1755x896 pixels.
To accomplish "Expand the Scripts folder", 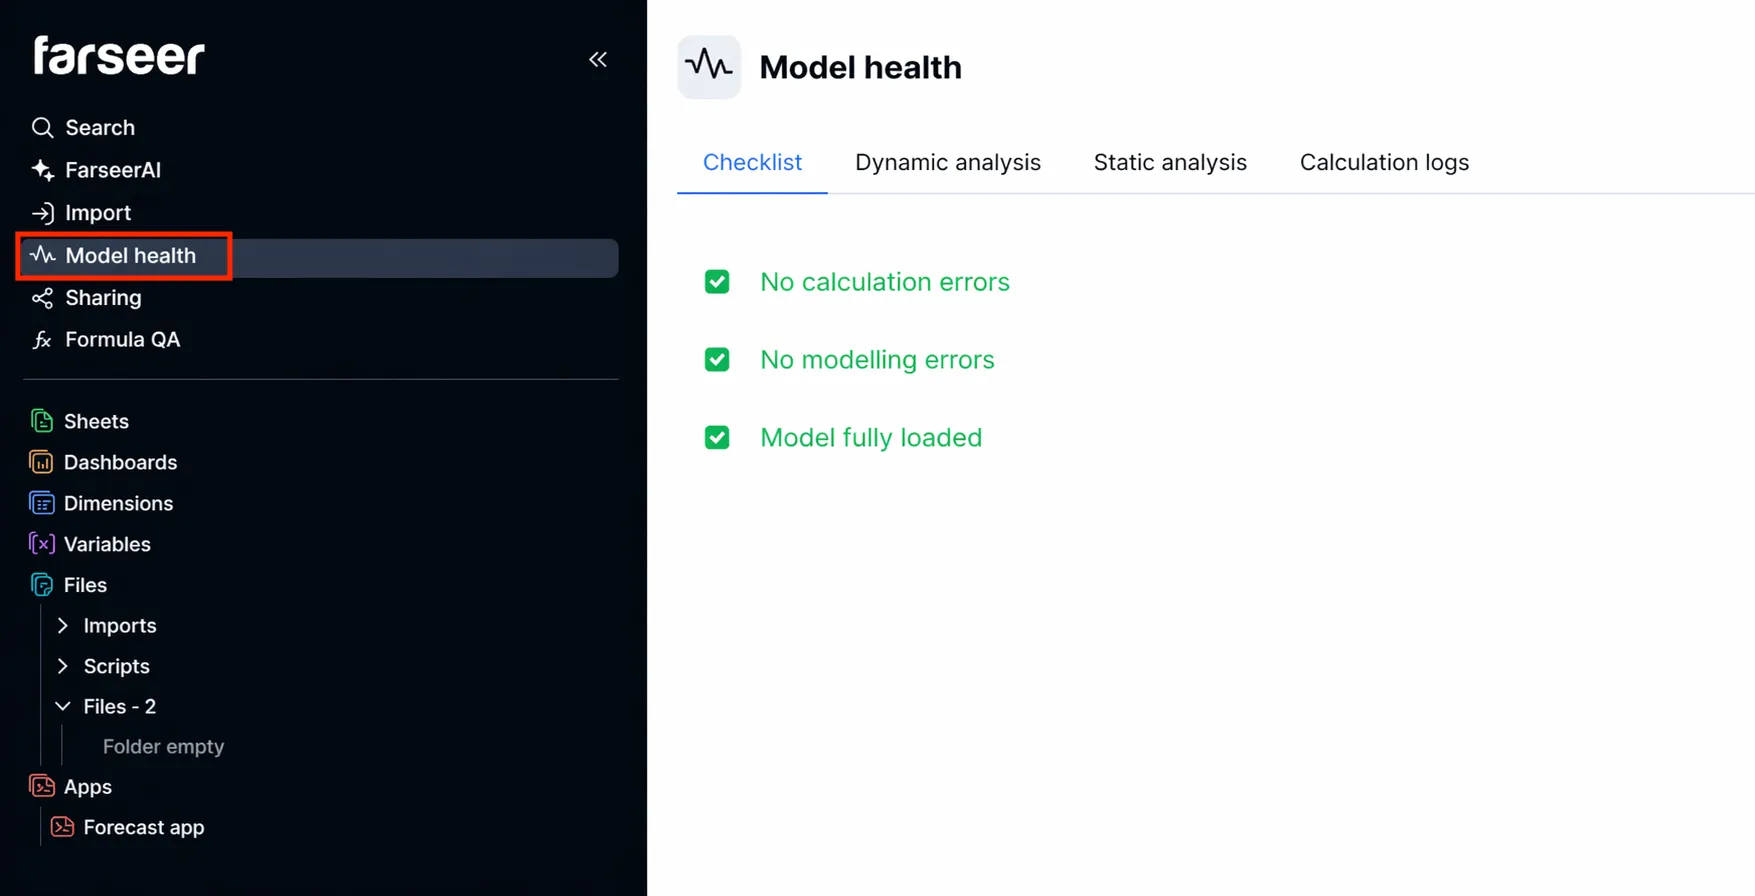I will point(61,666).
